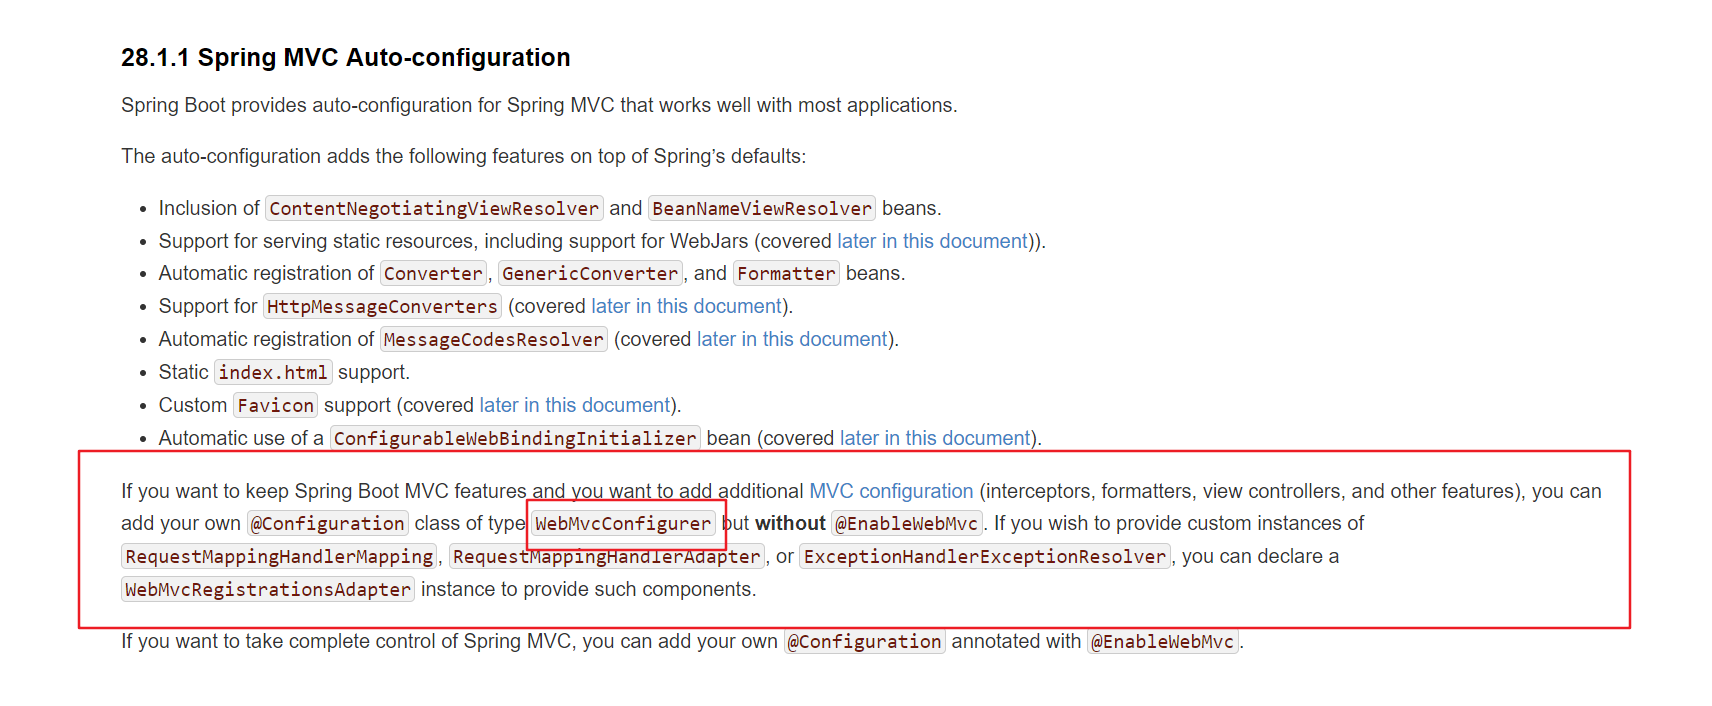This screenshot has height=706, width=1712.
Task: Click the bold word 'without'
Action: [790, 523]
